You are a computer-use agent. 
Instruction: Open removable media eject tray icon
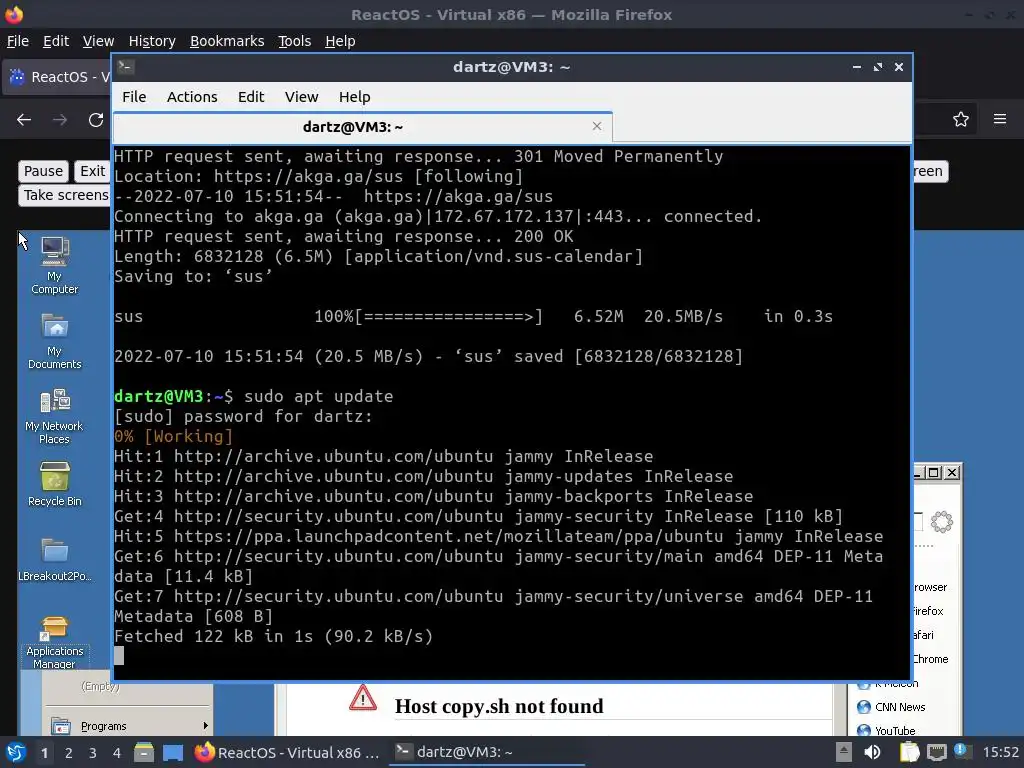click(x=844, y=752)
